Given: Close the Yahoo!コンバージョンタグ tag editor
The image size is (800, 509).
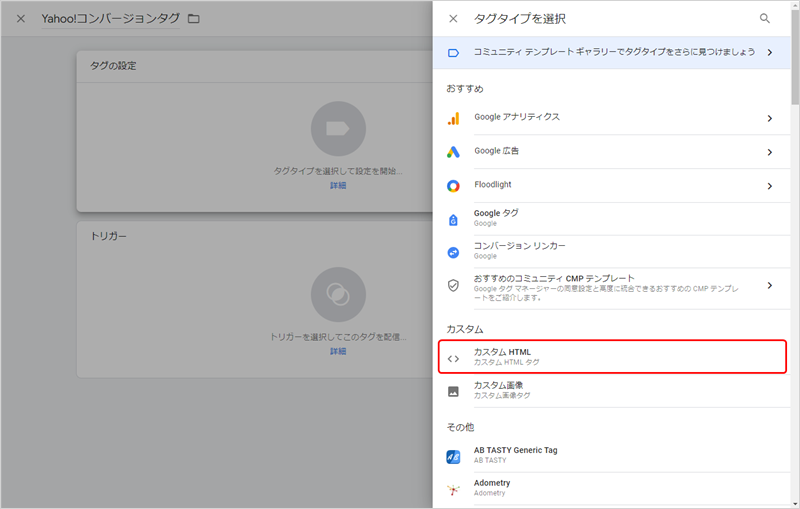Looking at the screenshot, I should tap(21, 19).
